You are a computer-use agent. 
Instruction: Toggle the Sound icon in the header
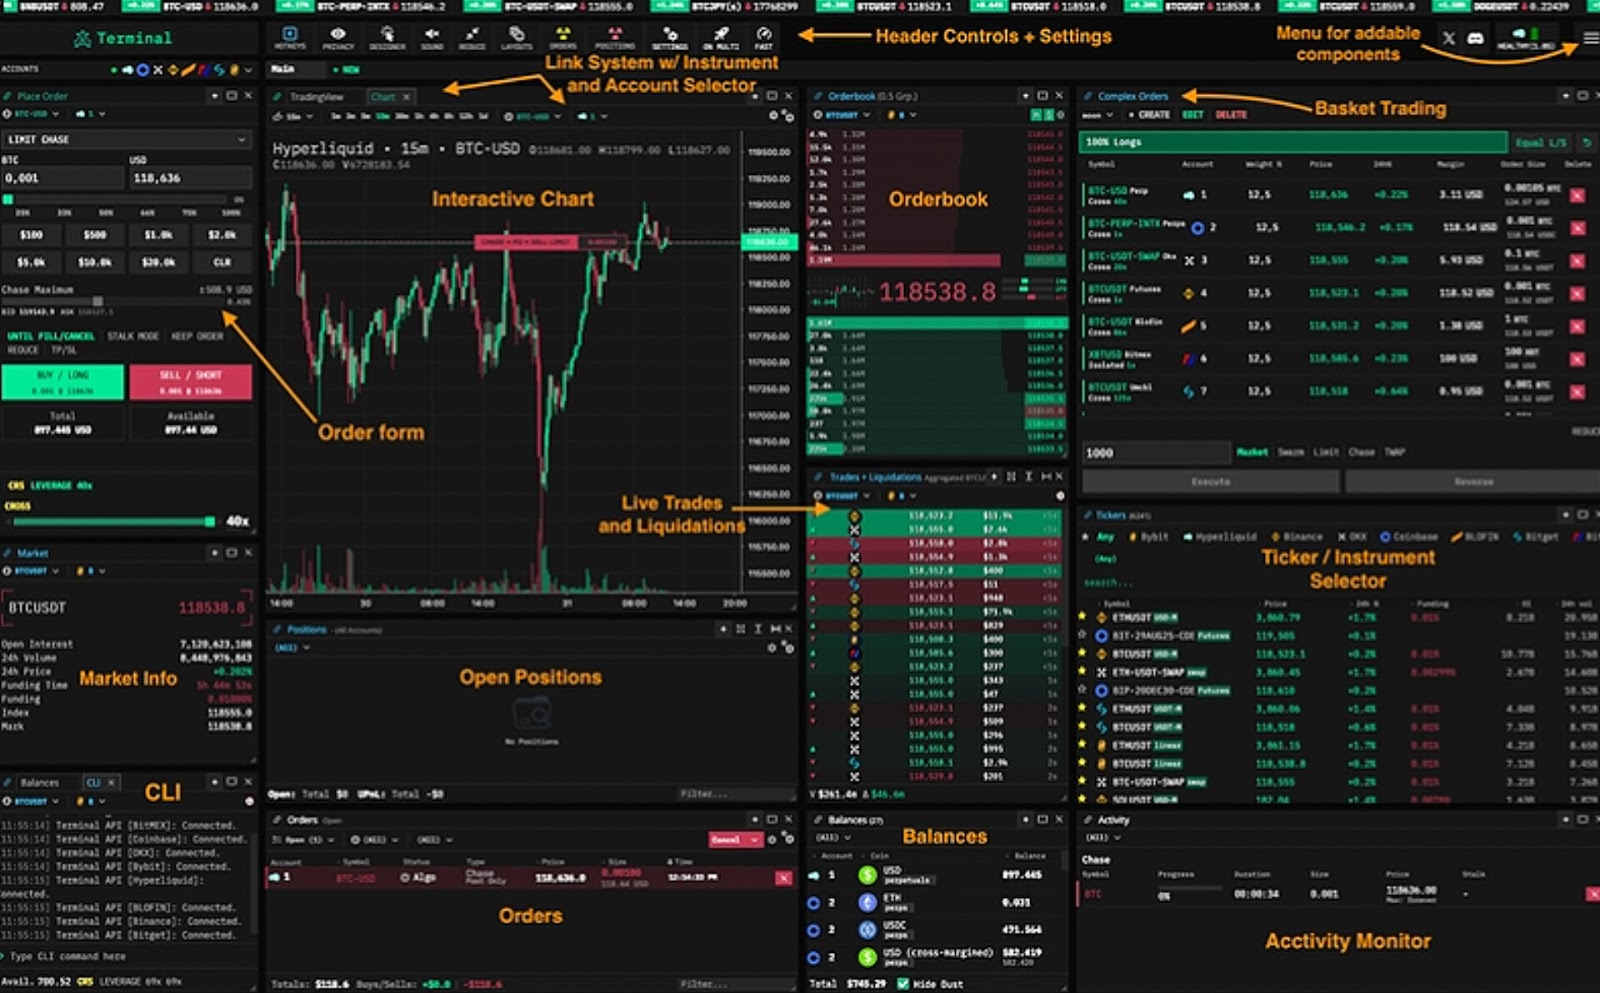point(432,38)
